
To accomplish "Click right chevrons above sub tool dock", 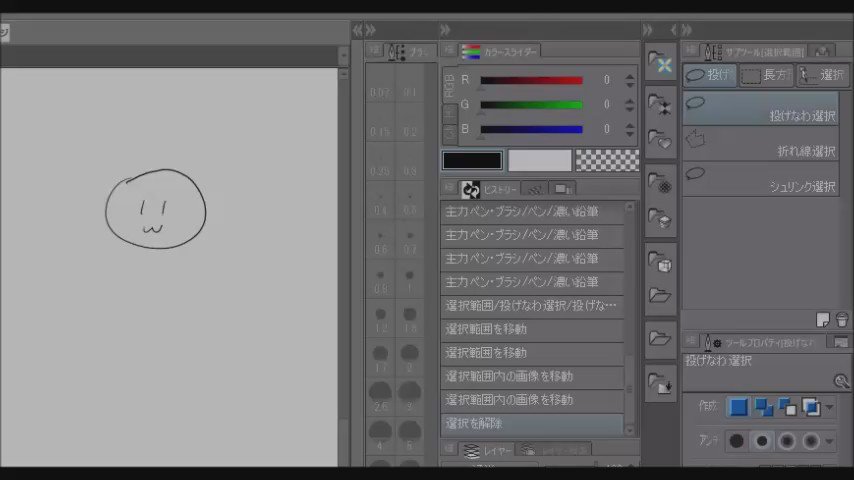I will pos(686,30).
